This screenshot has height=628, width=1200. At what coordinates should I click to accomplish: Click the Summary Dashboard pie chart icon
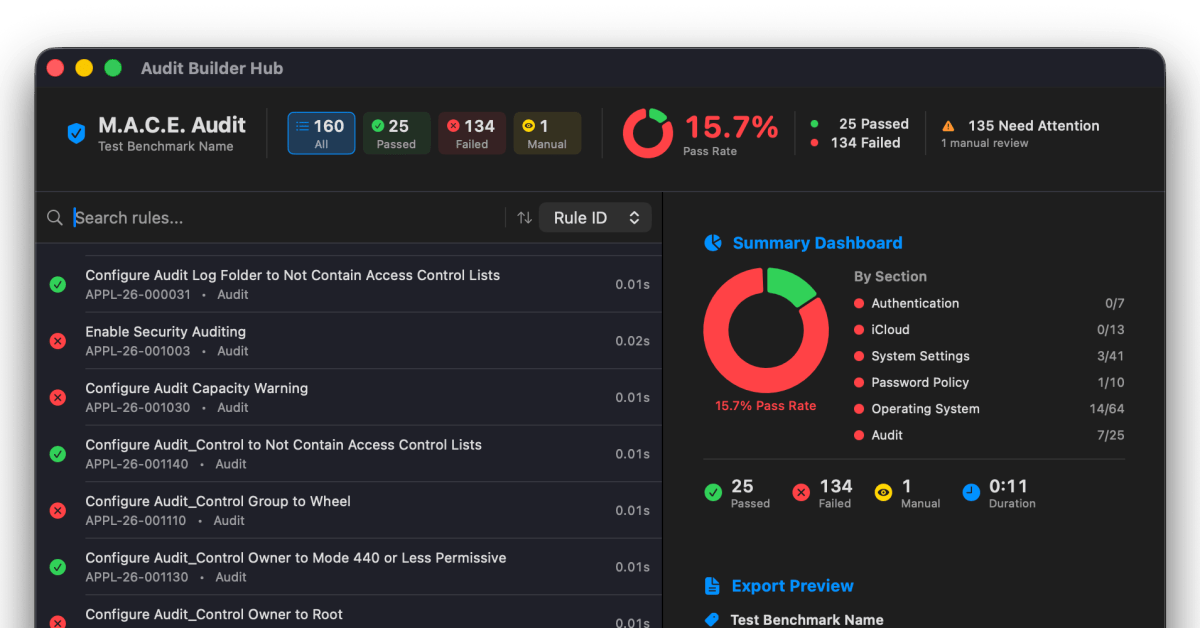click(x=713, y=243)
